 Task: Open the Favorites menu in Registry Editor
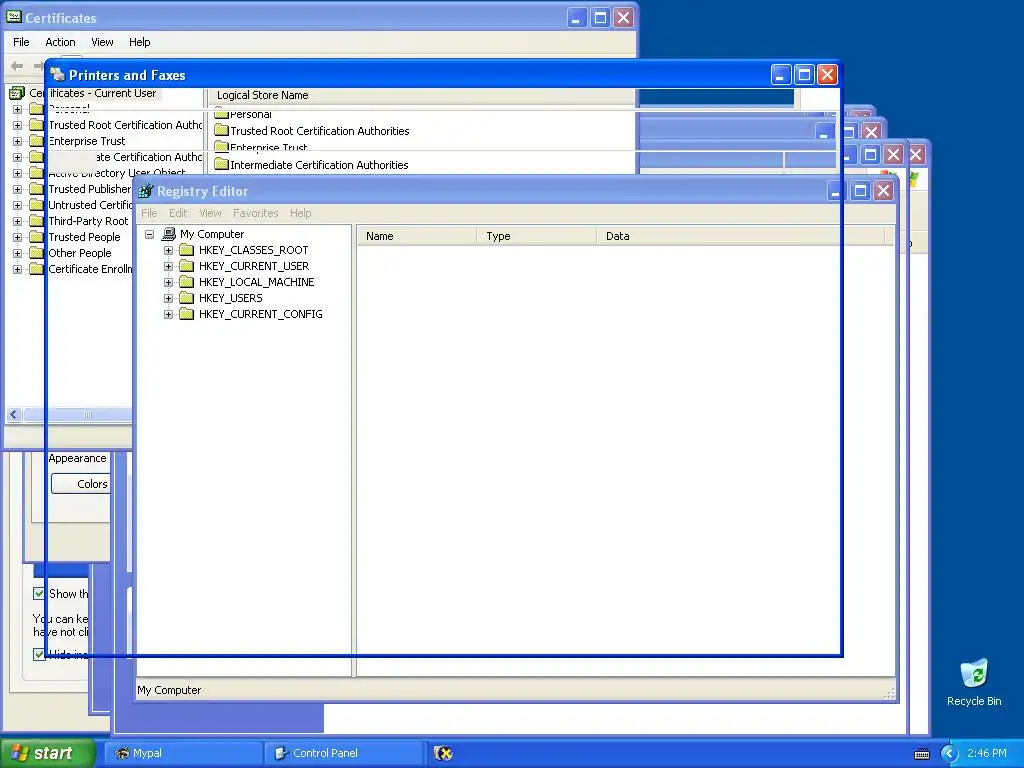255,213
